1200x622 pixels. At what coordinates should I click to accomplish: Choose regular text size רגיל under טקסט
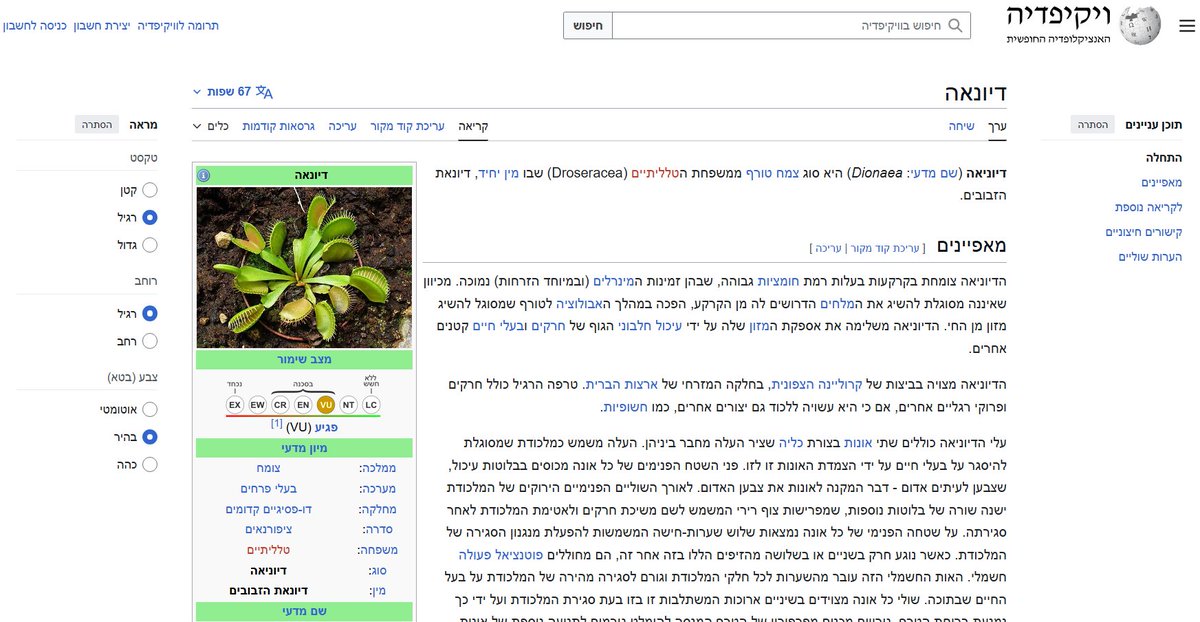tap(150, 217)
